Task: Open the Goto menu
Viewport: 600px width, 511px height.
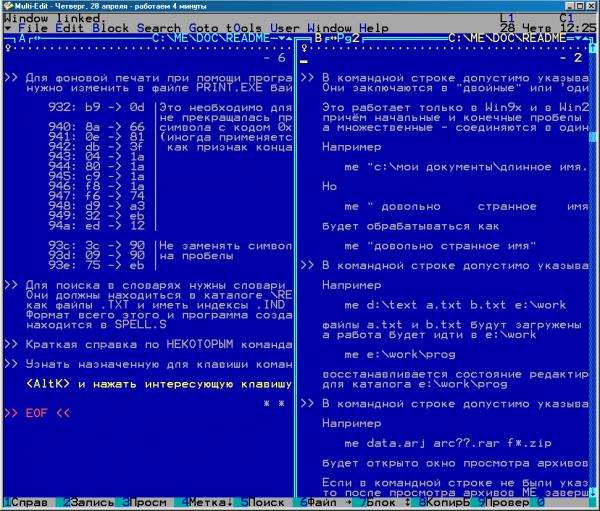Action: tap(205, 28)
